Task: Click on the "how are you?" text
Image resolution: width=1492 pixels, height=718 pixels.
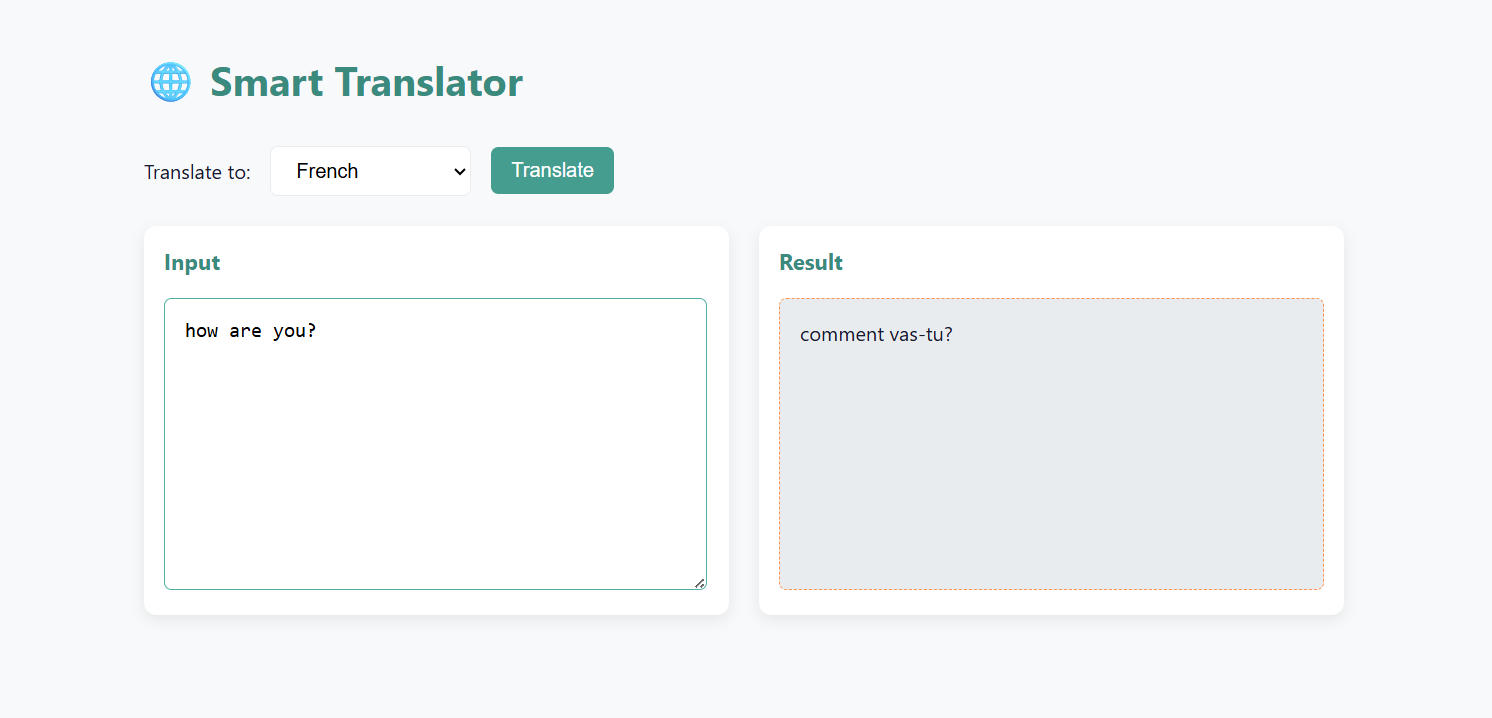Action: click(250, 331)
